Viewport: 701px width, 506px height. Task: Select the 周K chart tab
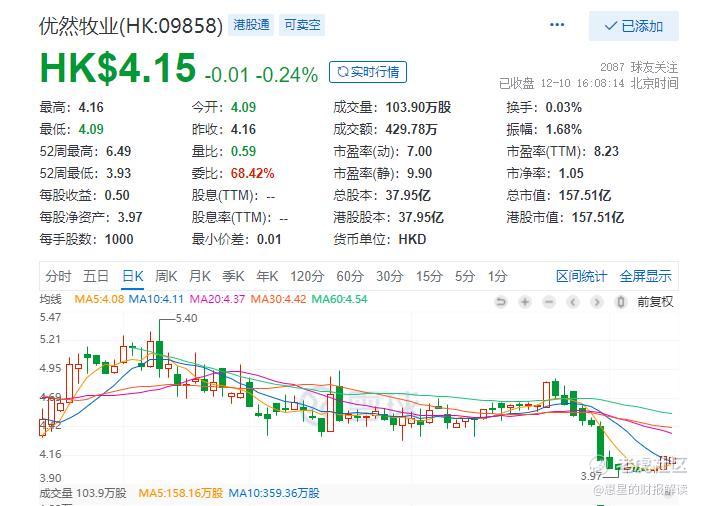166,276
